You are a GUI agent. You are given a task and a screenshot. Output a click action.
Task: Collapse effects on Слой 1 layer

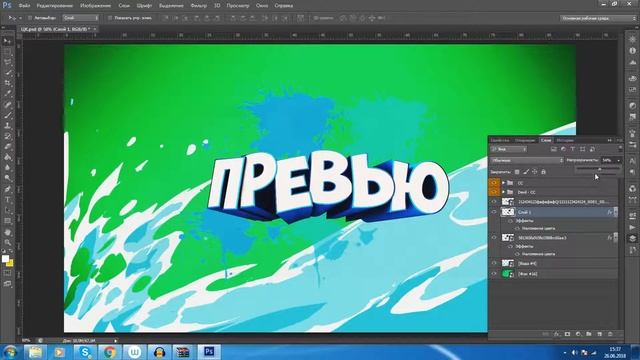point(616,212)
